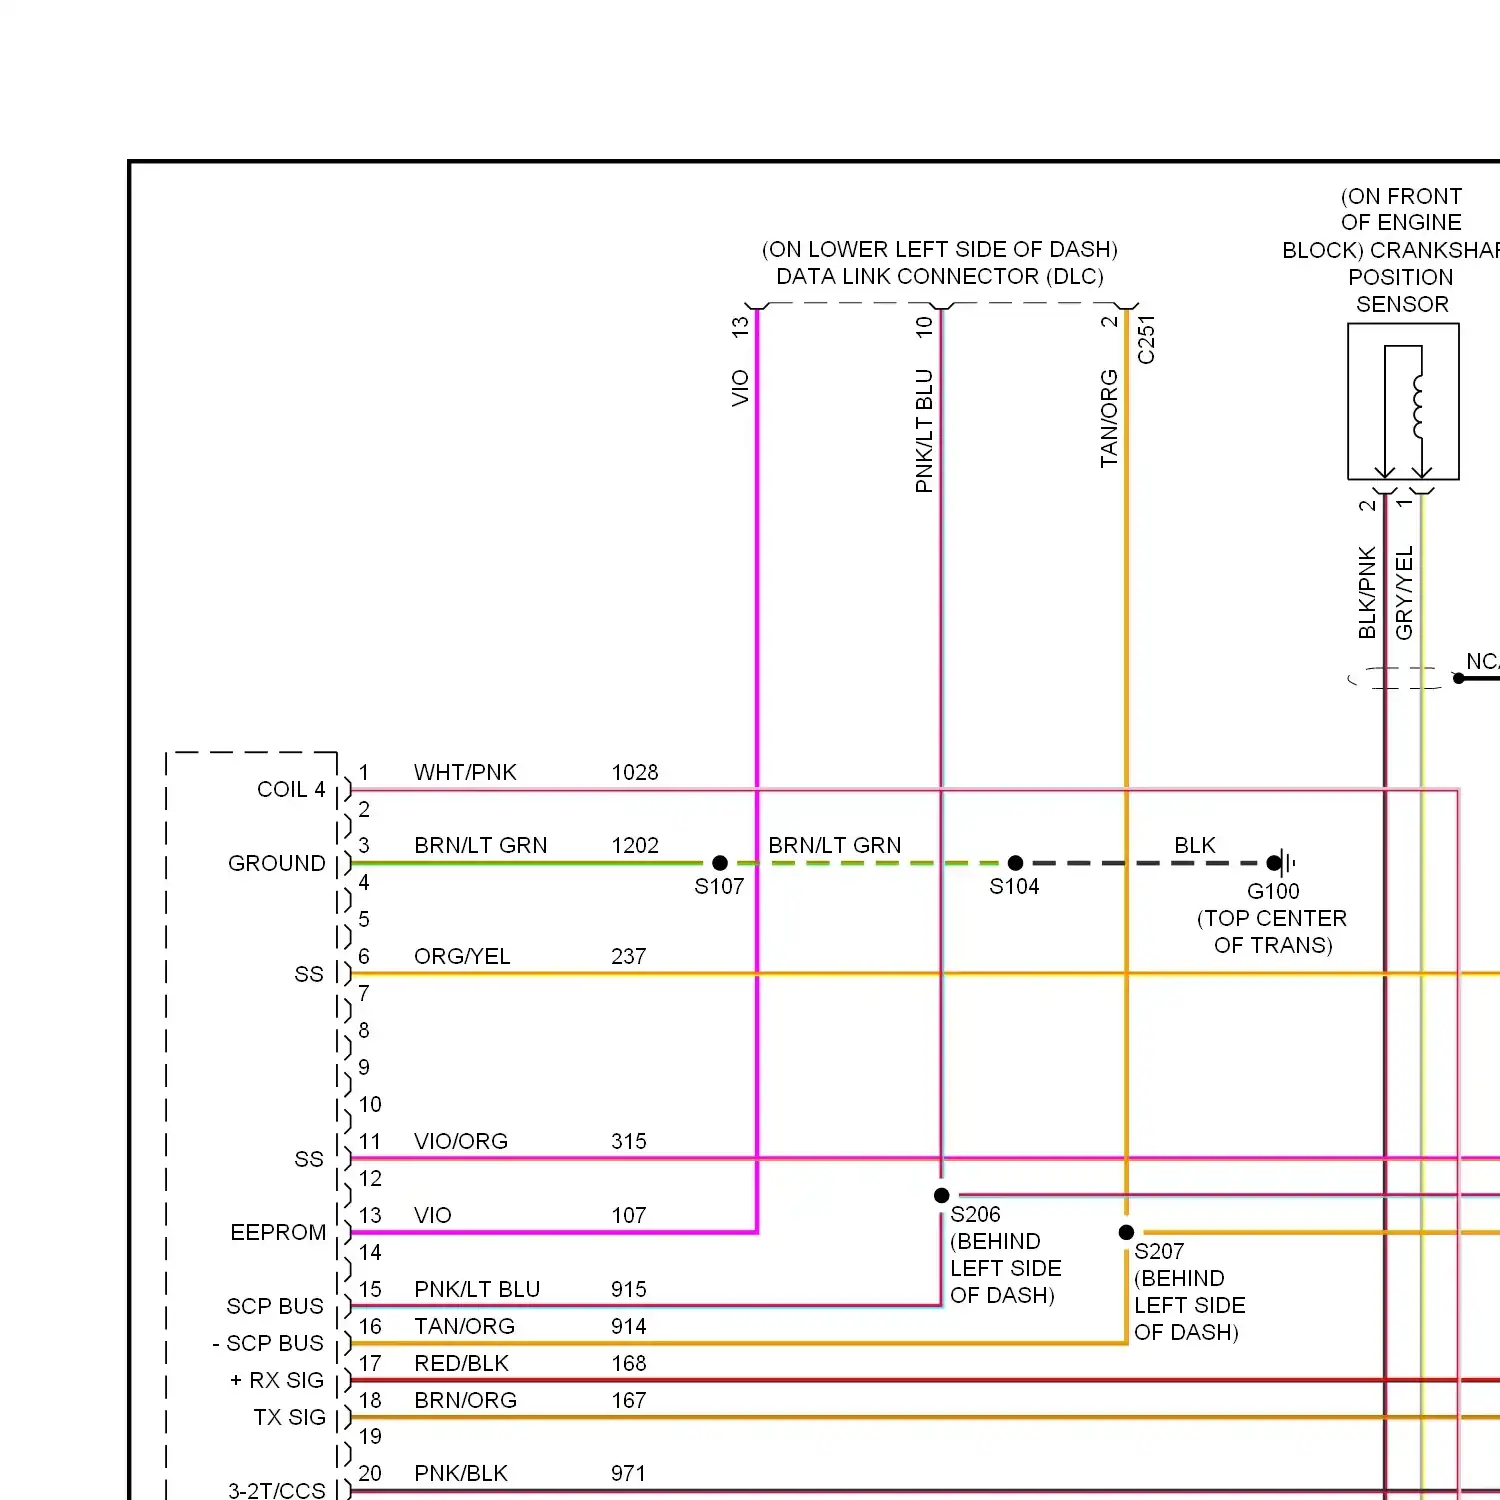Click BRN/LT GRN label beside circuit 1202
This screenshot has width=1500, height=1500.
(x=481, y=845)
